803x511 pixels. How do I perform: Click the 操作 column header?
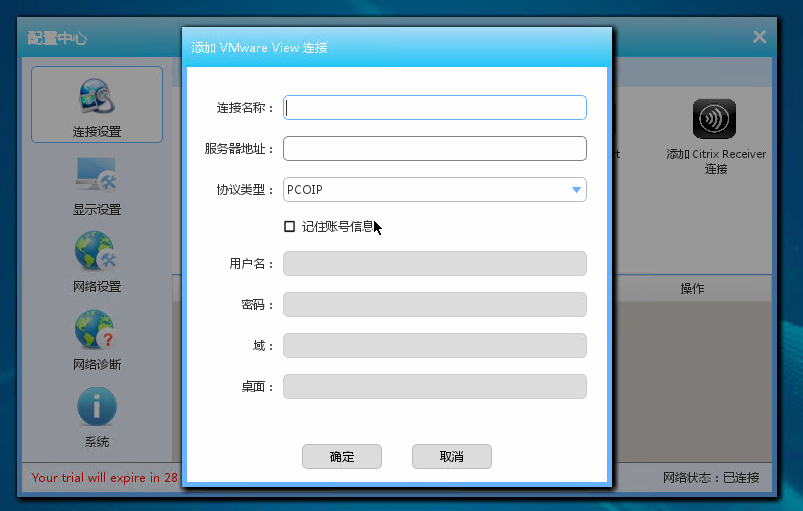692,289
